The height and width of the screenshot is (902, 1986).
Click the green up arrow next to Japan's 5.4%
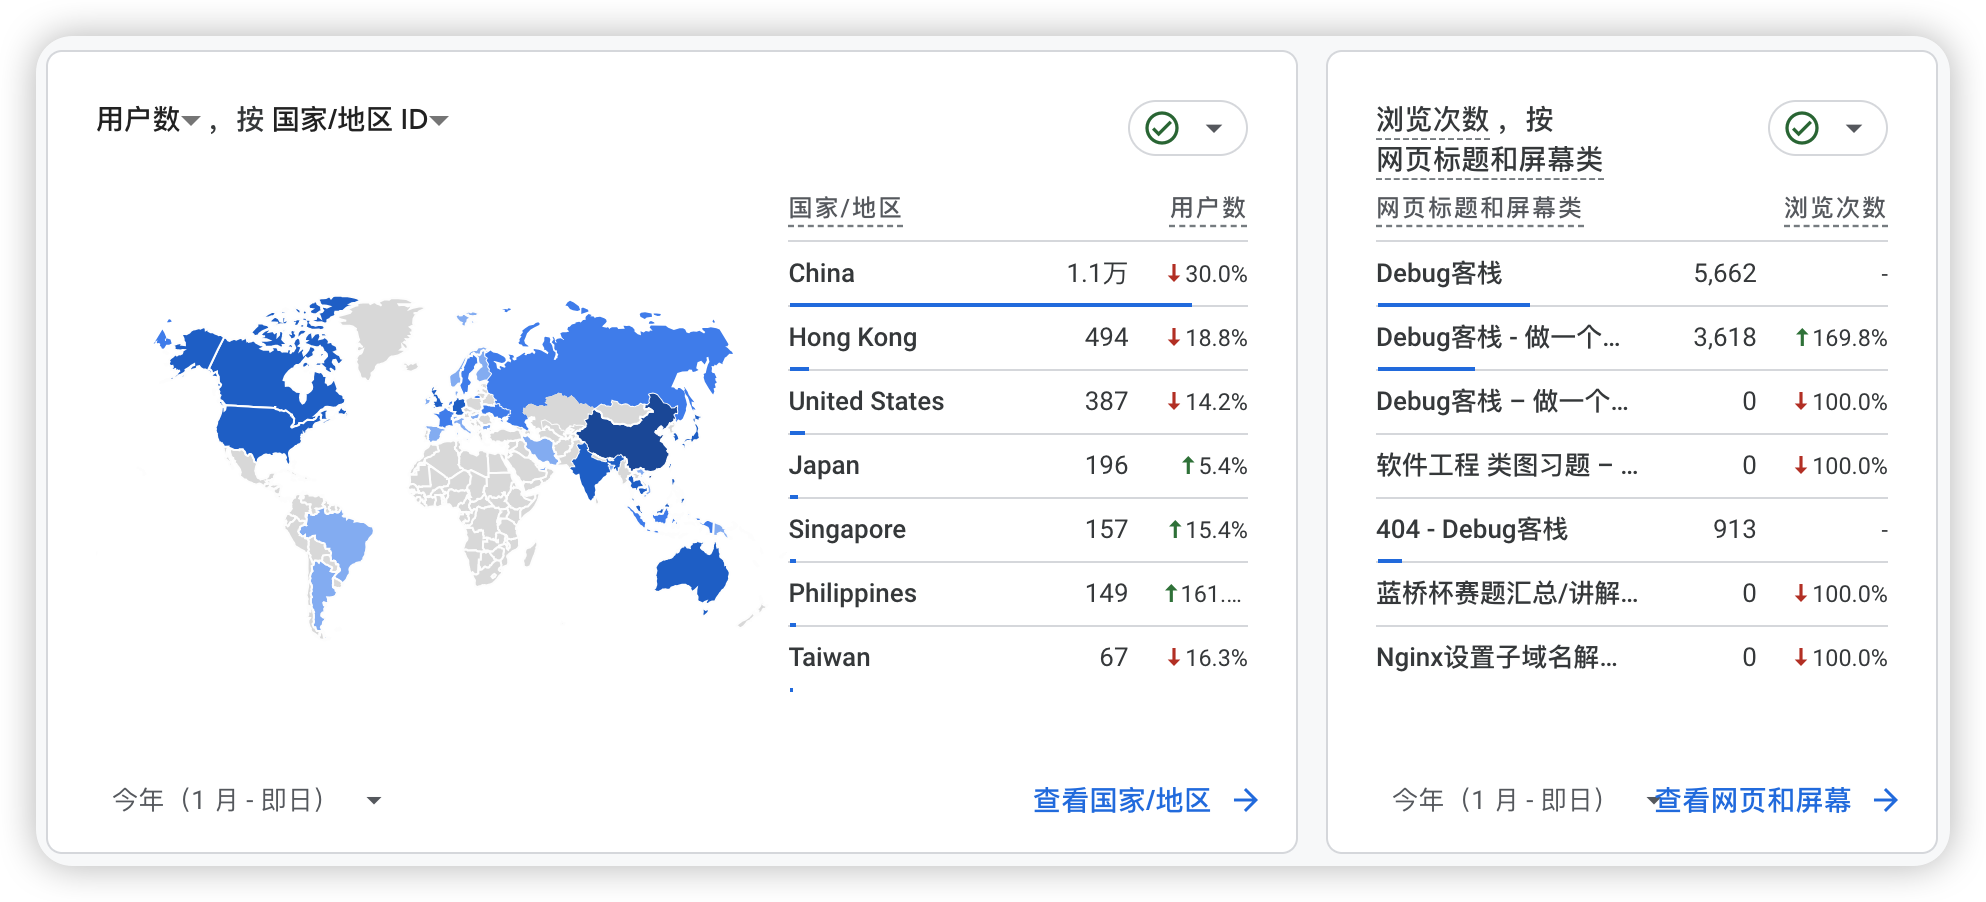[1186, 464]
